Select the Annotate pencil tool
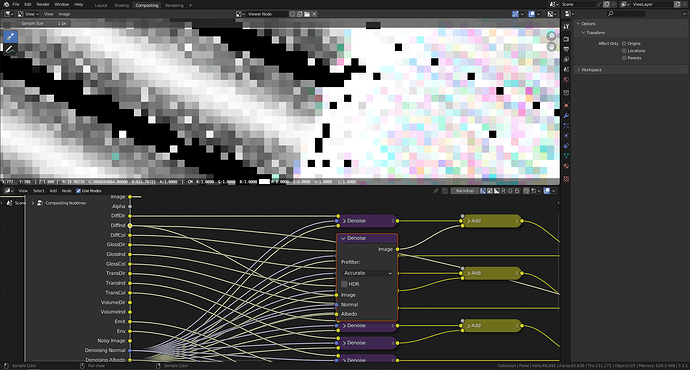 click(10, 50)
